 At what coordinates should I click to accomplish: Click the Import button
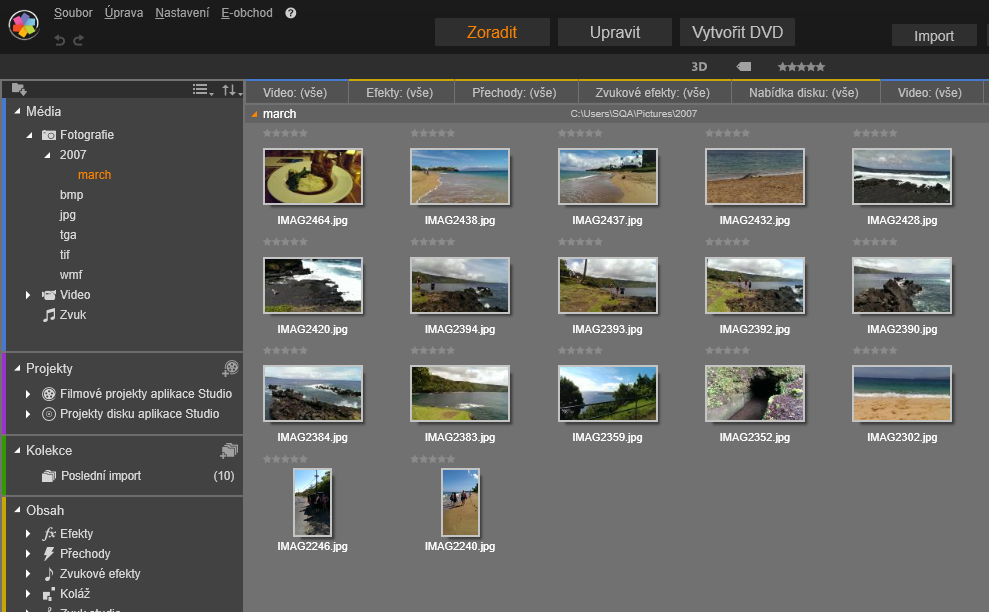(934, 36)
